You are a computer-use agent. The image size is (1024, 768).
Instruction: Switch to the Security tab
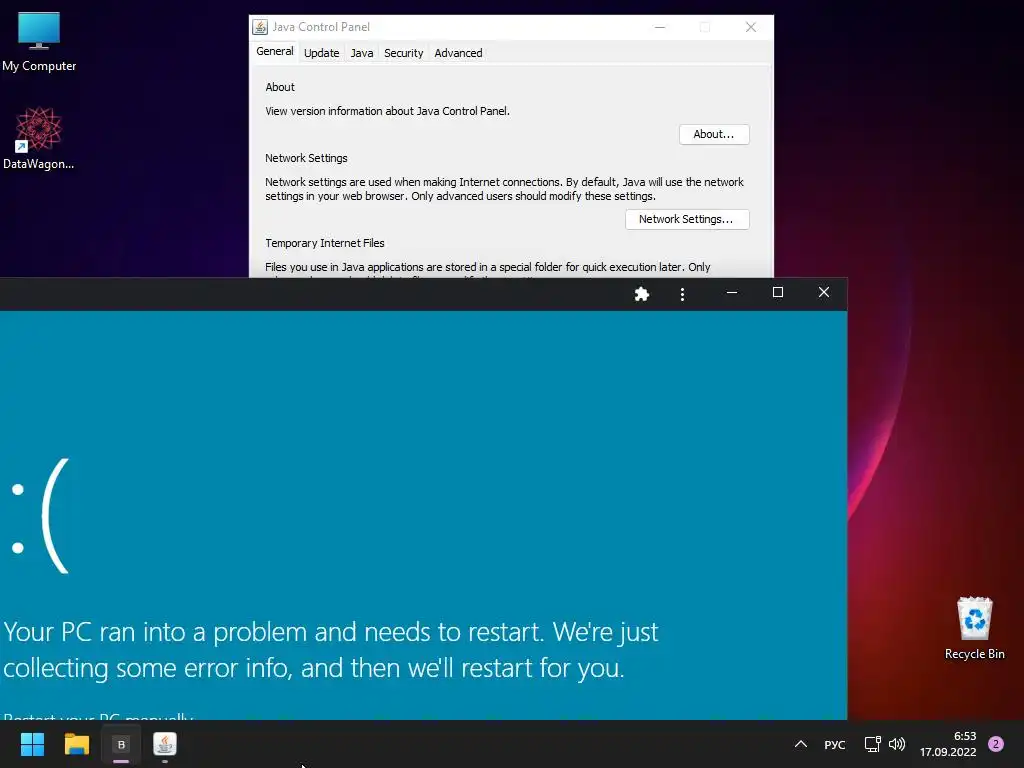[x=404, y=53]
